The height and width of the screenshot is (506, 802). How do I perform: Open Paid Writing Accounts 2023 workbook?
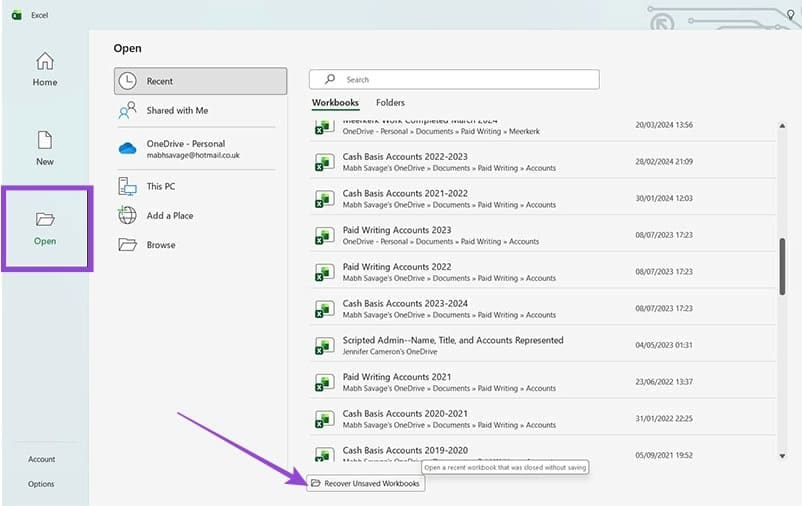(543, 235)
